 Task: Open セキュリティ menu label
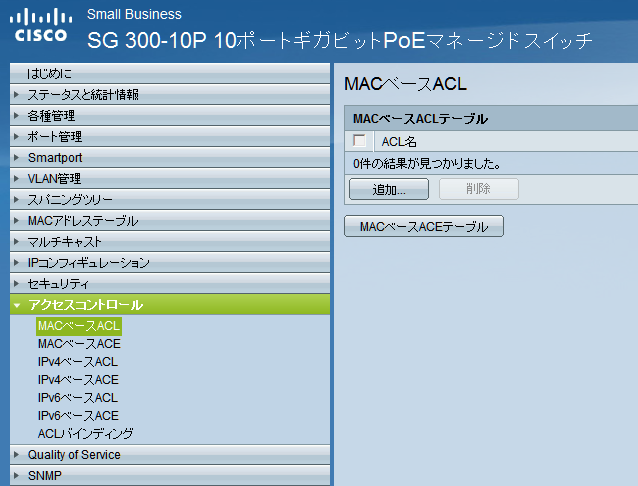[x=58, y=284]
